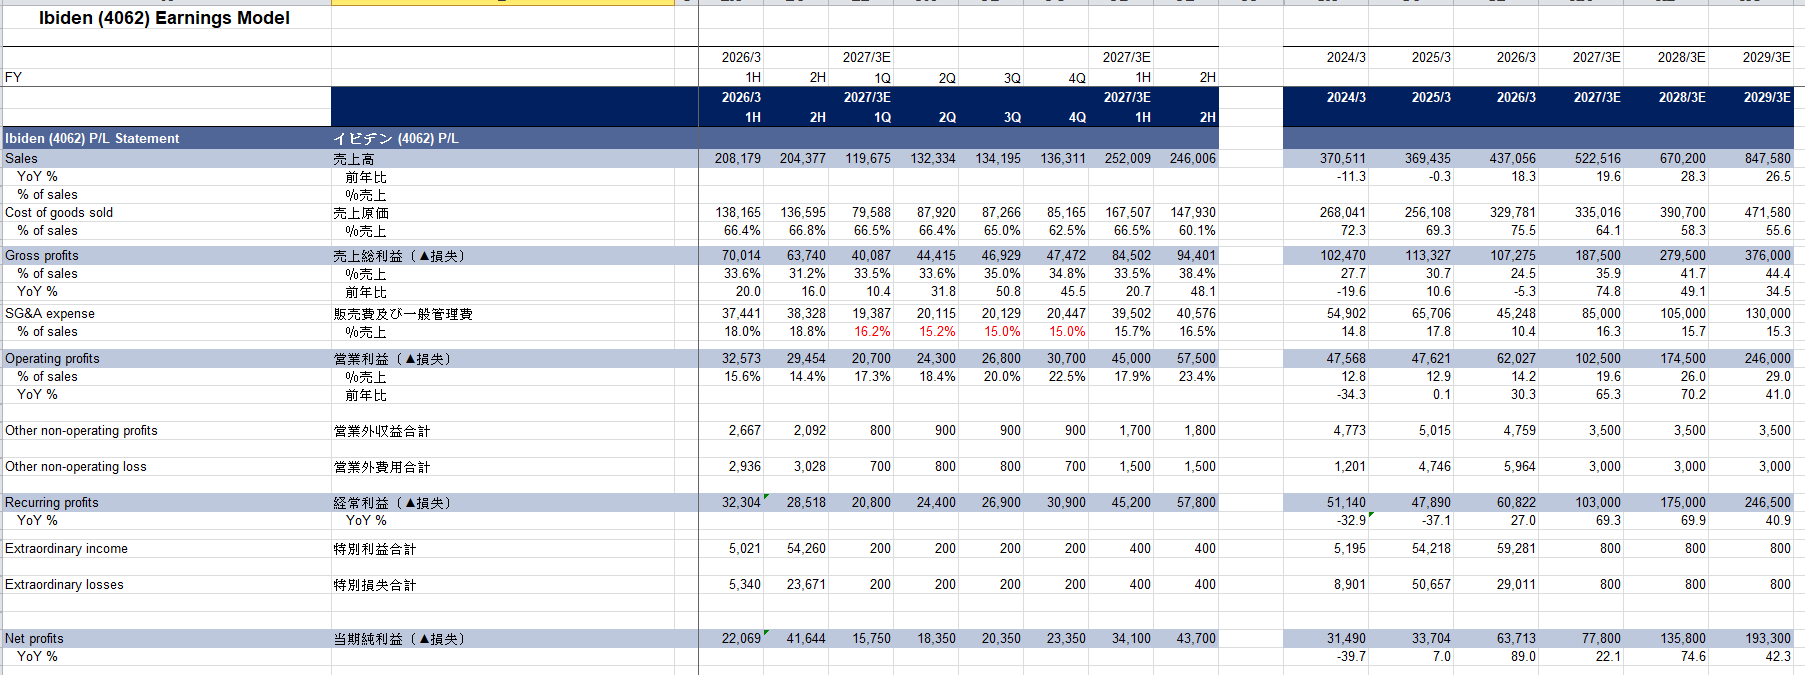Select the extraordinary income value 59,281

[x=1516, y=548]
